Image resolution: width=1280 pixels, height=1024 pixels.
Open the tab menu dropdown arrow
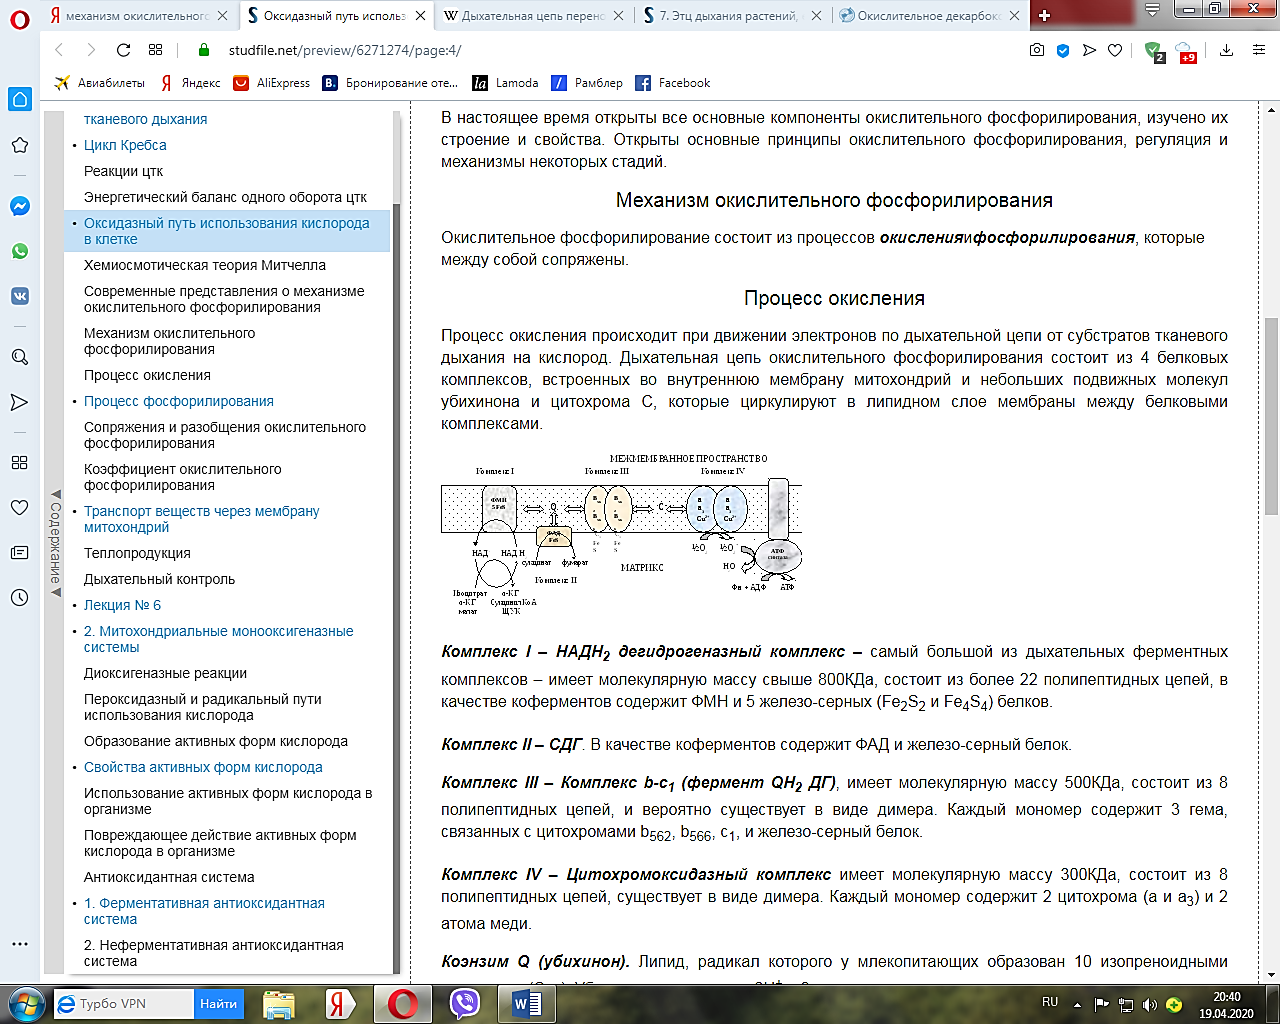click(x=1152, y=10)
